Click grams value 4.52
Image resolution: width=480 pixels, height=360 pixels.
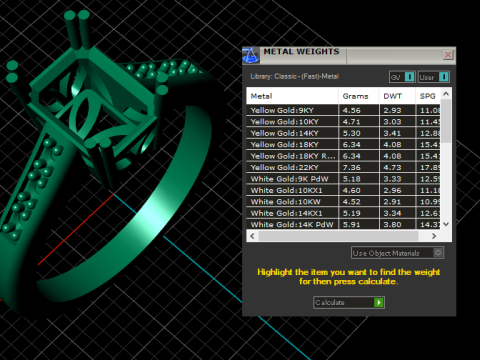pyautogui.click(x=351, y=202)
